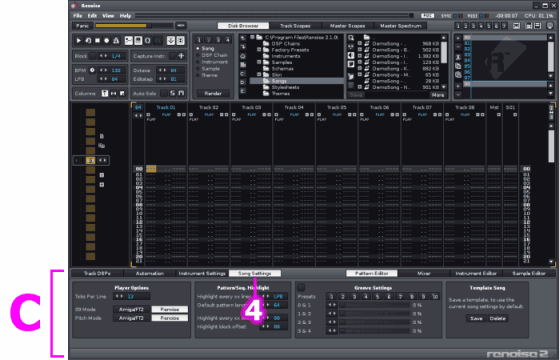Adjust the Octave stepper arrows
Screen dimensions: 560x360
tap(162, 70)
